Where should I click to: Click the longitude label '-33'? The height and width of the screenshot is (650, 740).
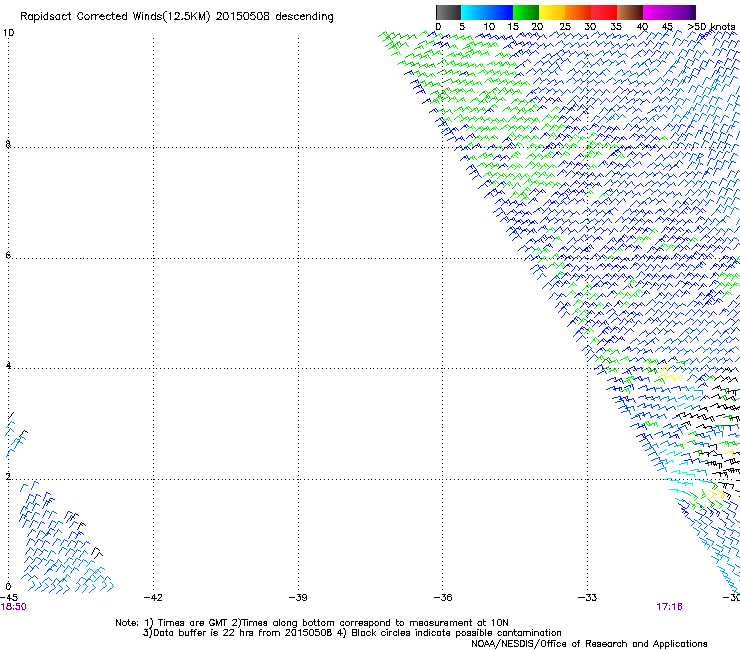pyautogui.click(x=587, y=598)
